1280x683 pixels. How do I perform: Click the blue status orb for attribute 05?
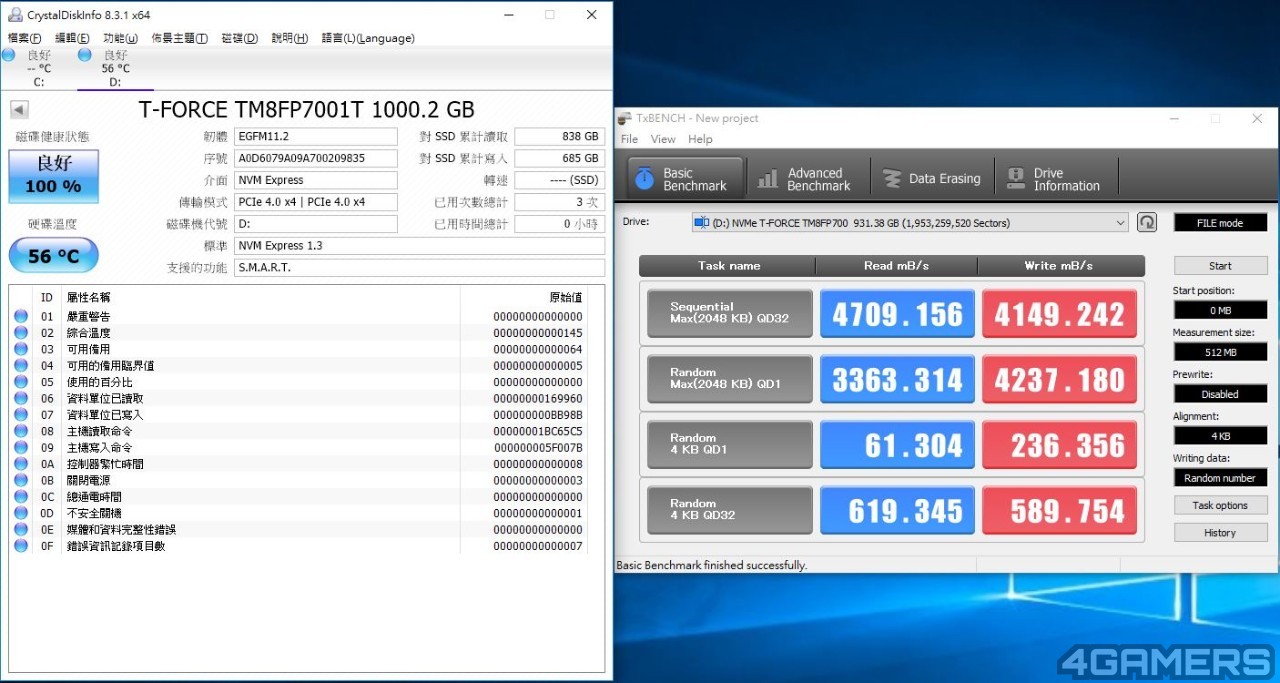21,382
